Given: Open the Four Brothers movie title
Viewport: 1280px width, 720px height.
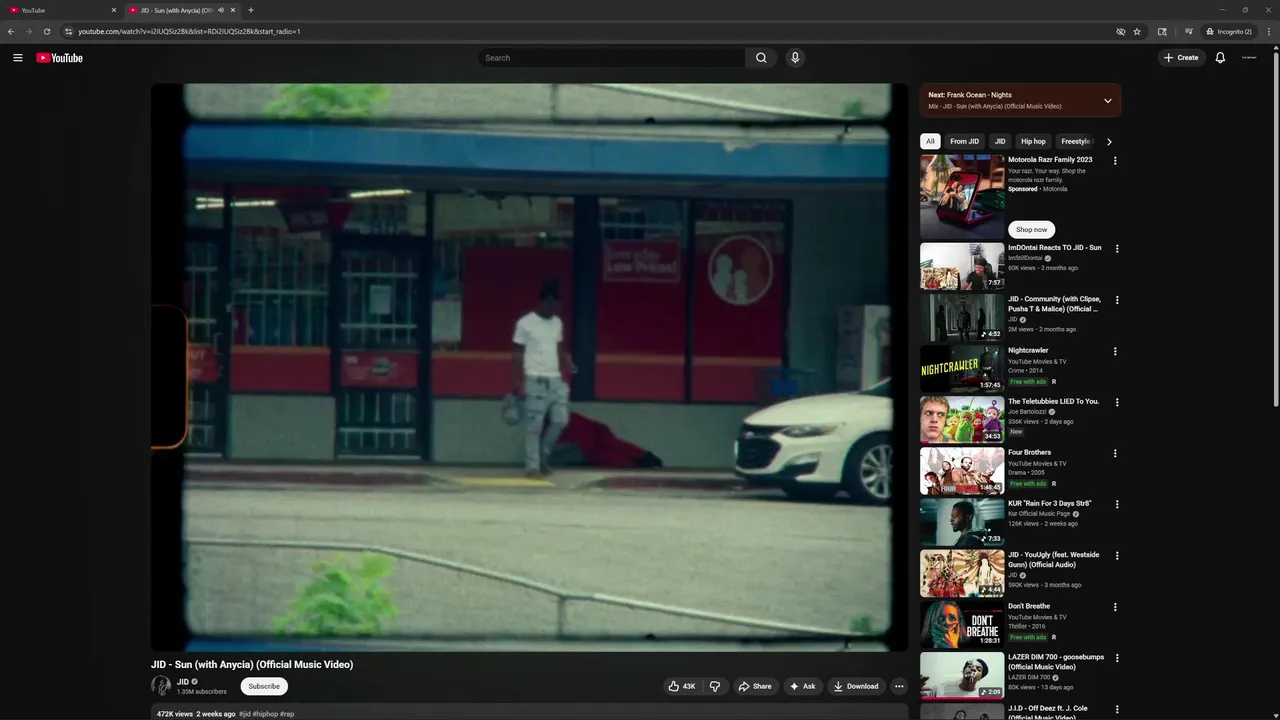Looking at the screenshot, I should click(1029, 453).
